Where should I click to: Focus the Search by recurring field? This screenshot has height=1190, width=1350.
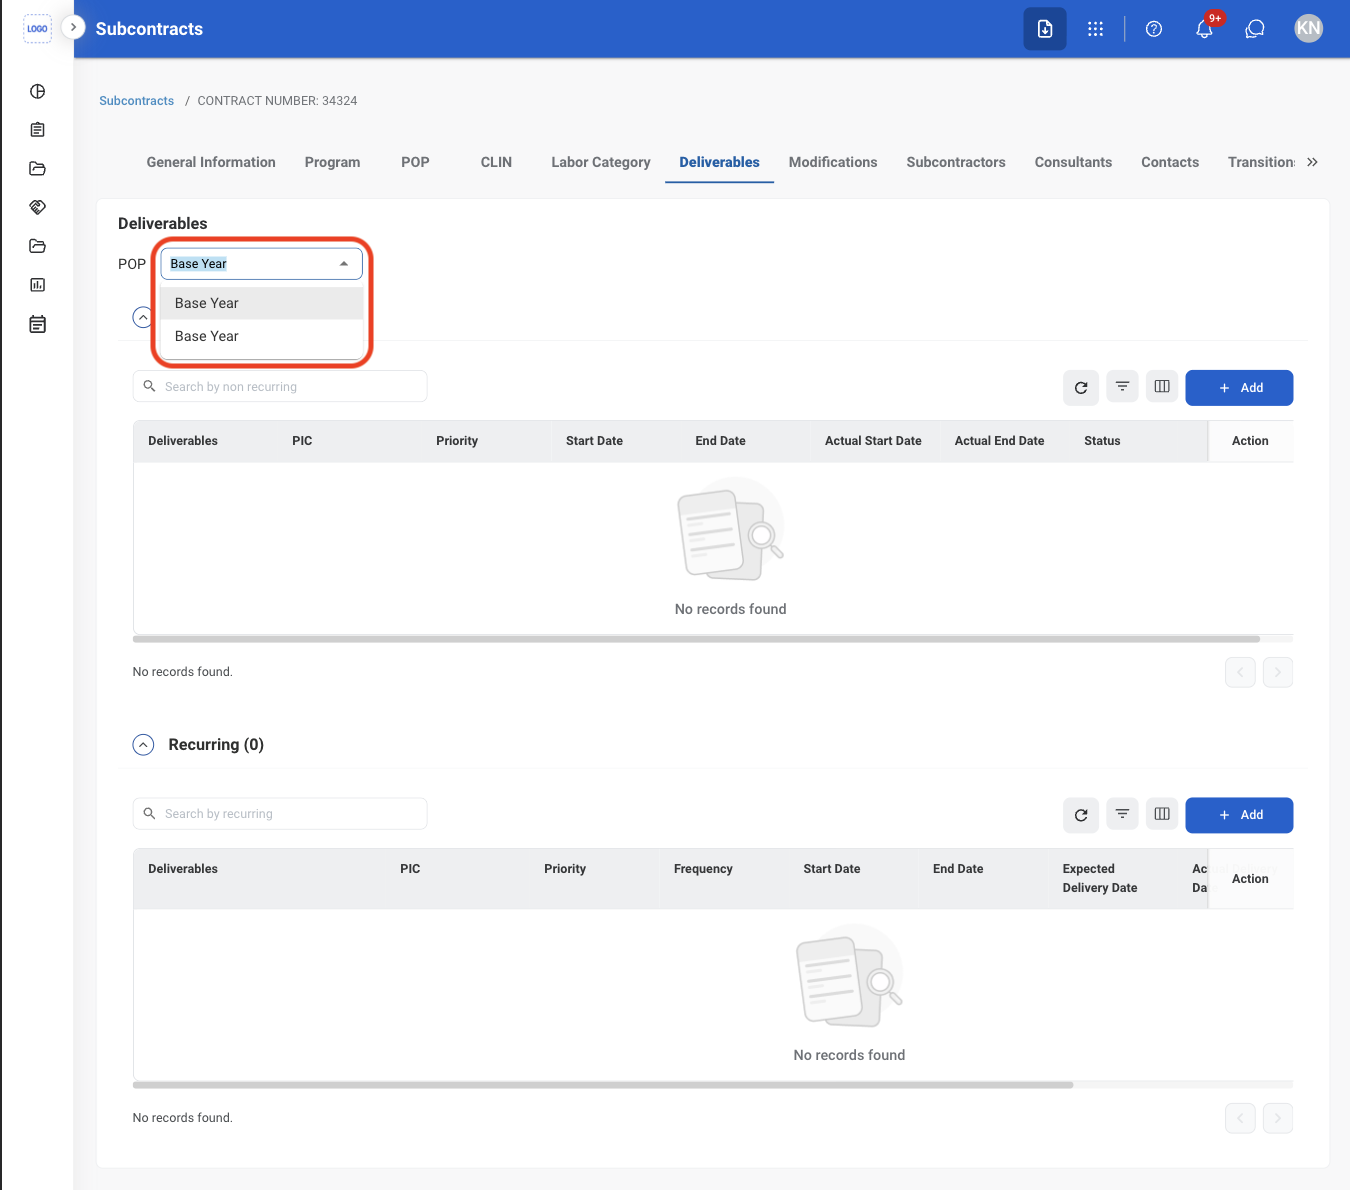point(280,814)
